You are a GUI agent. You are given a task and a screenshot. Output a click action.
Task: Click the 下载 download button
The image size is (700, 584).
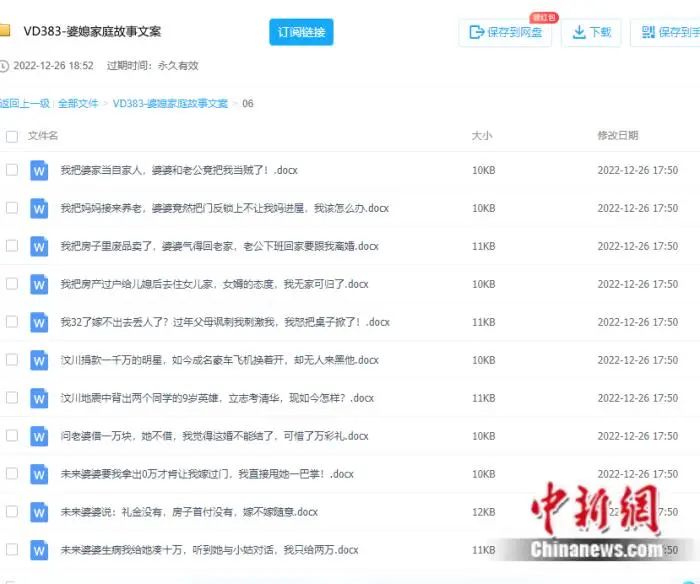pos(591,32)
